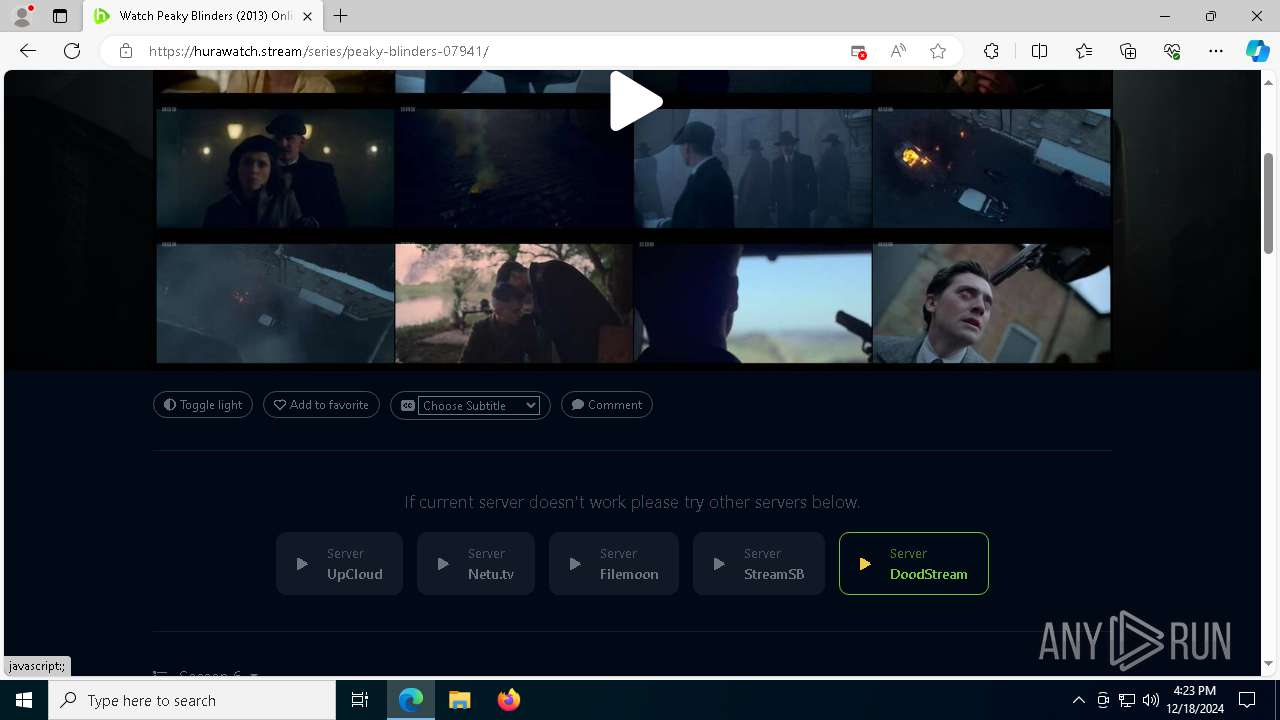Show hidden tray icons
The height and width of the screenshot is (720, 1280).
pyautogui.click(x=1078, y=700)
